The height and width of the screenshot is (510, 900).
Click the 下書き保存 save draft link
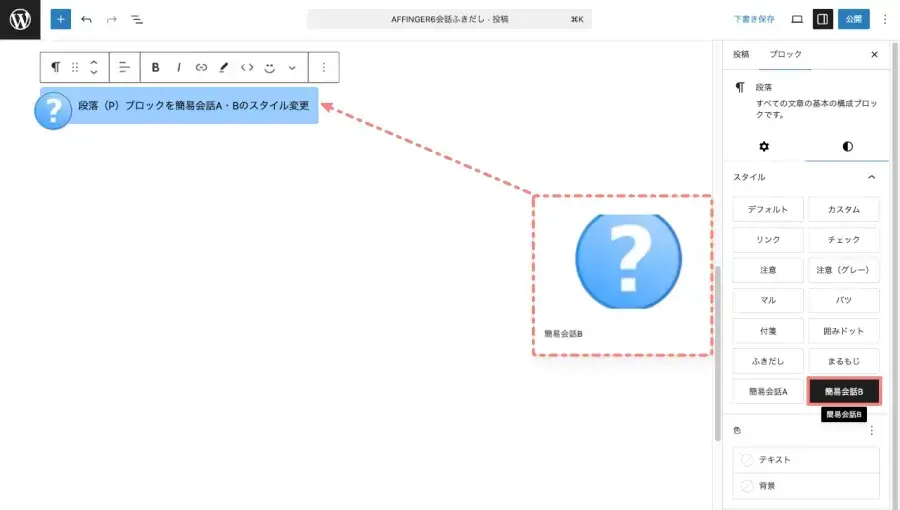tap(754, 20)
